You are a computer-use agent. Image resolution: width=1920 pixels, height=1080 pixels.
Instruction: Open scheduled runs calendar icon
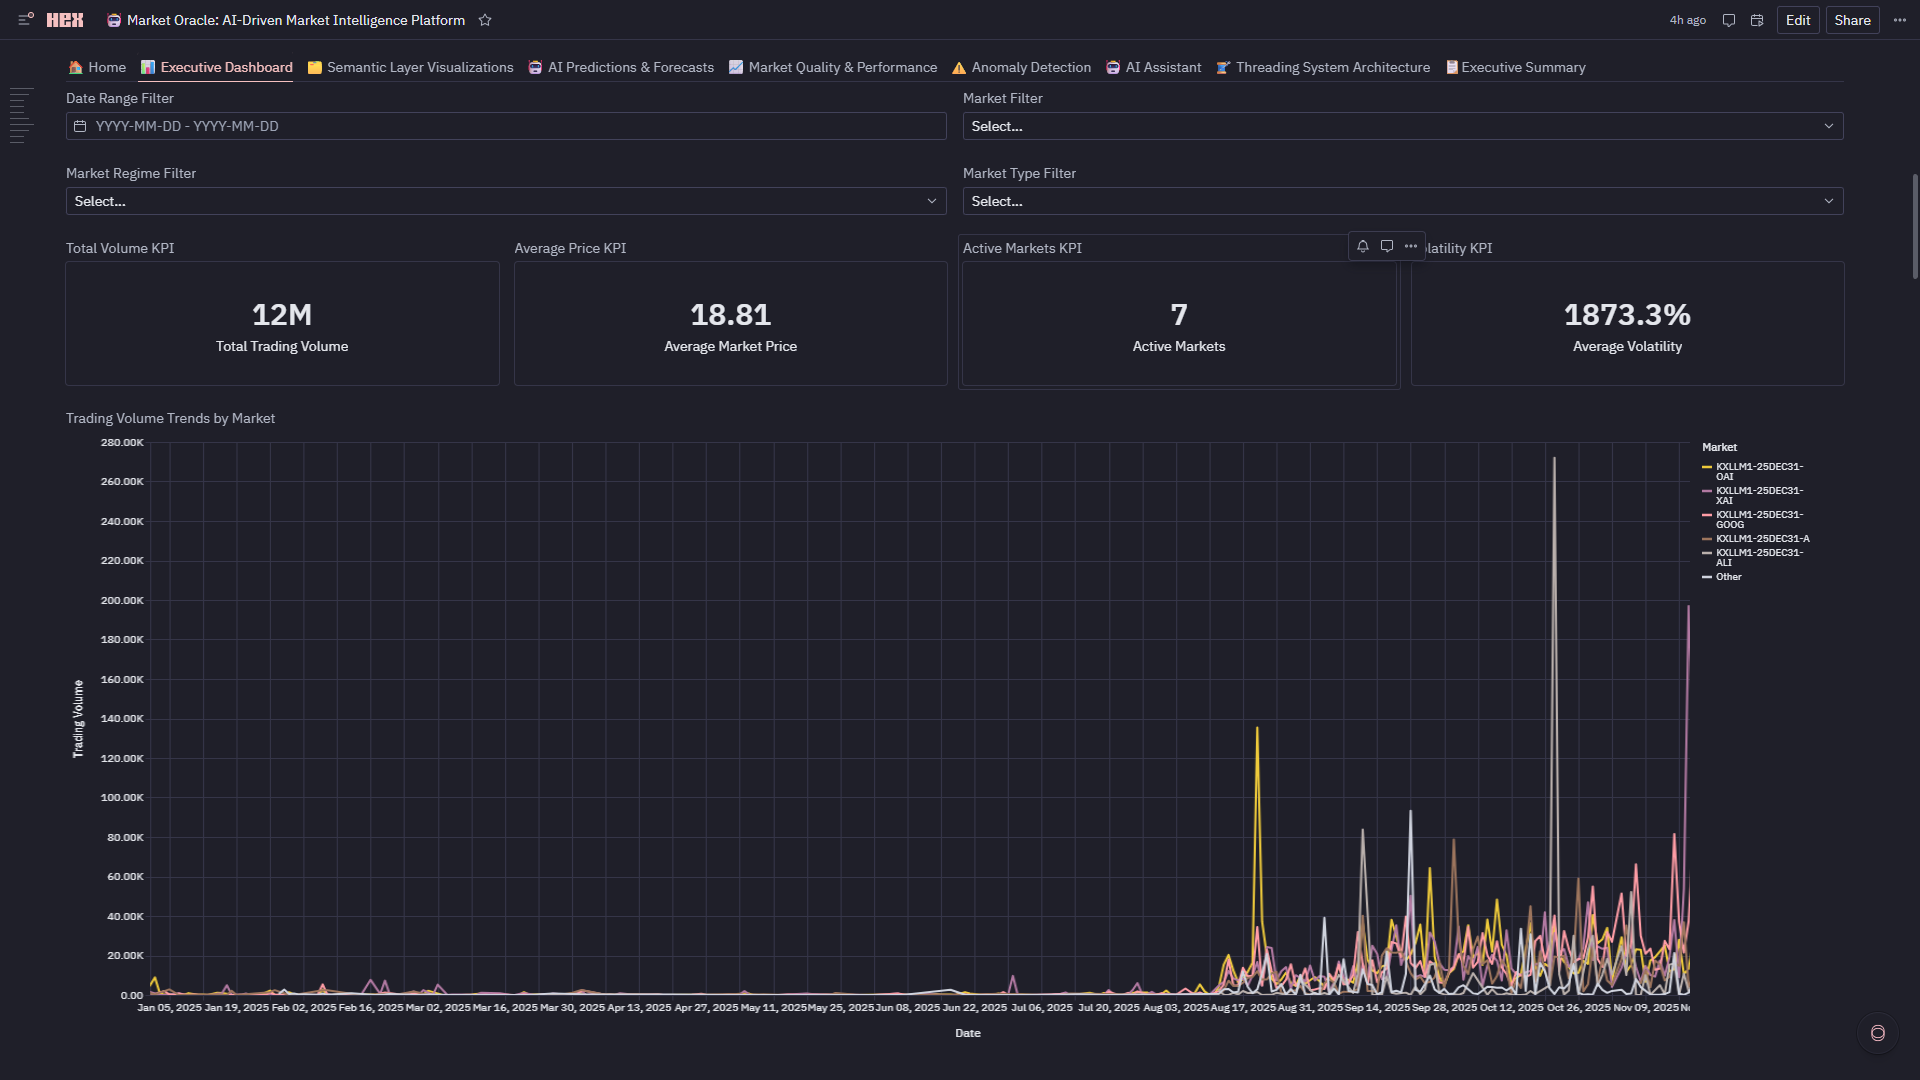tap(1757, 20)
